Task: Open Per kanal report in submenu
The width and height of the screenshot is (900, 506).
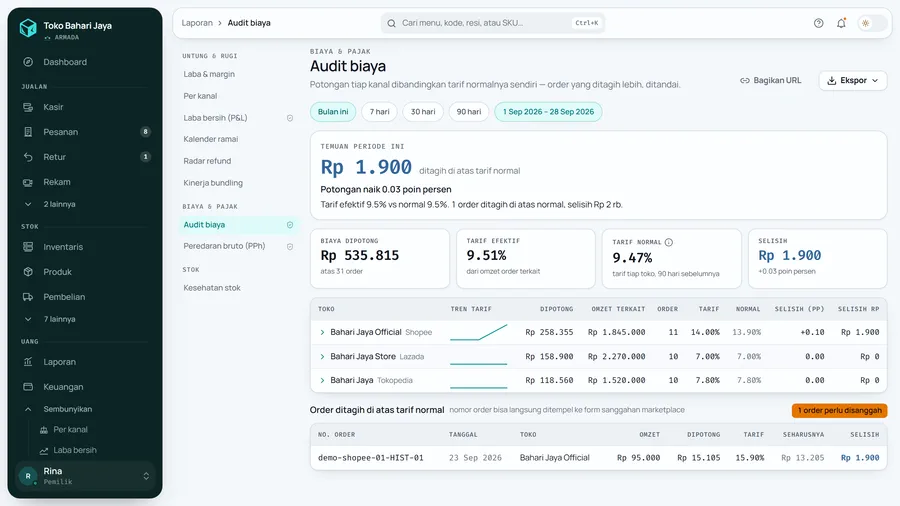Action: [200, 96]
